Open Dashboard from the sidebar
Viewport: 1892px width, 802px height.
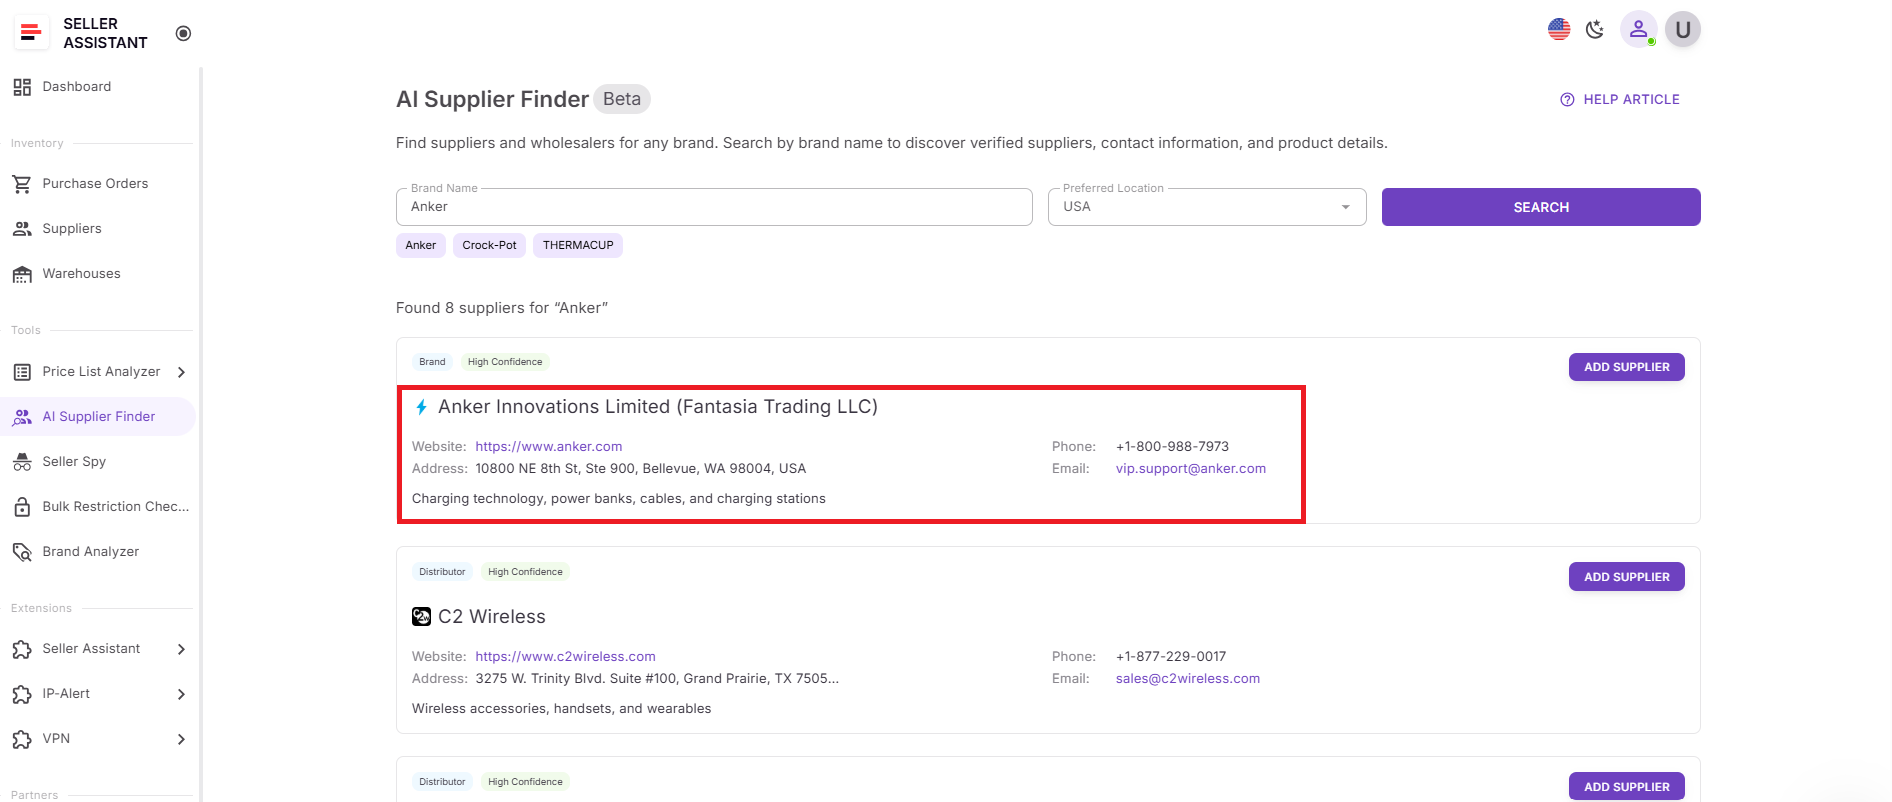tap(76, 87)
